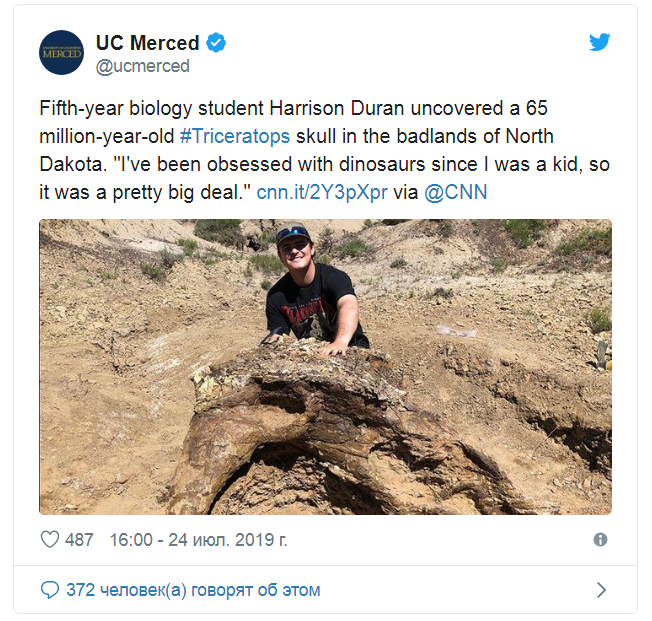Click the 16:00 tweet time
652x621 pixels.
tap(130, 540)
